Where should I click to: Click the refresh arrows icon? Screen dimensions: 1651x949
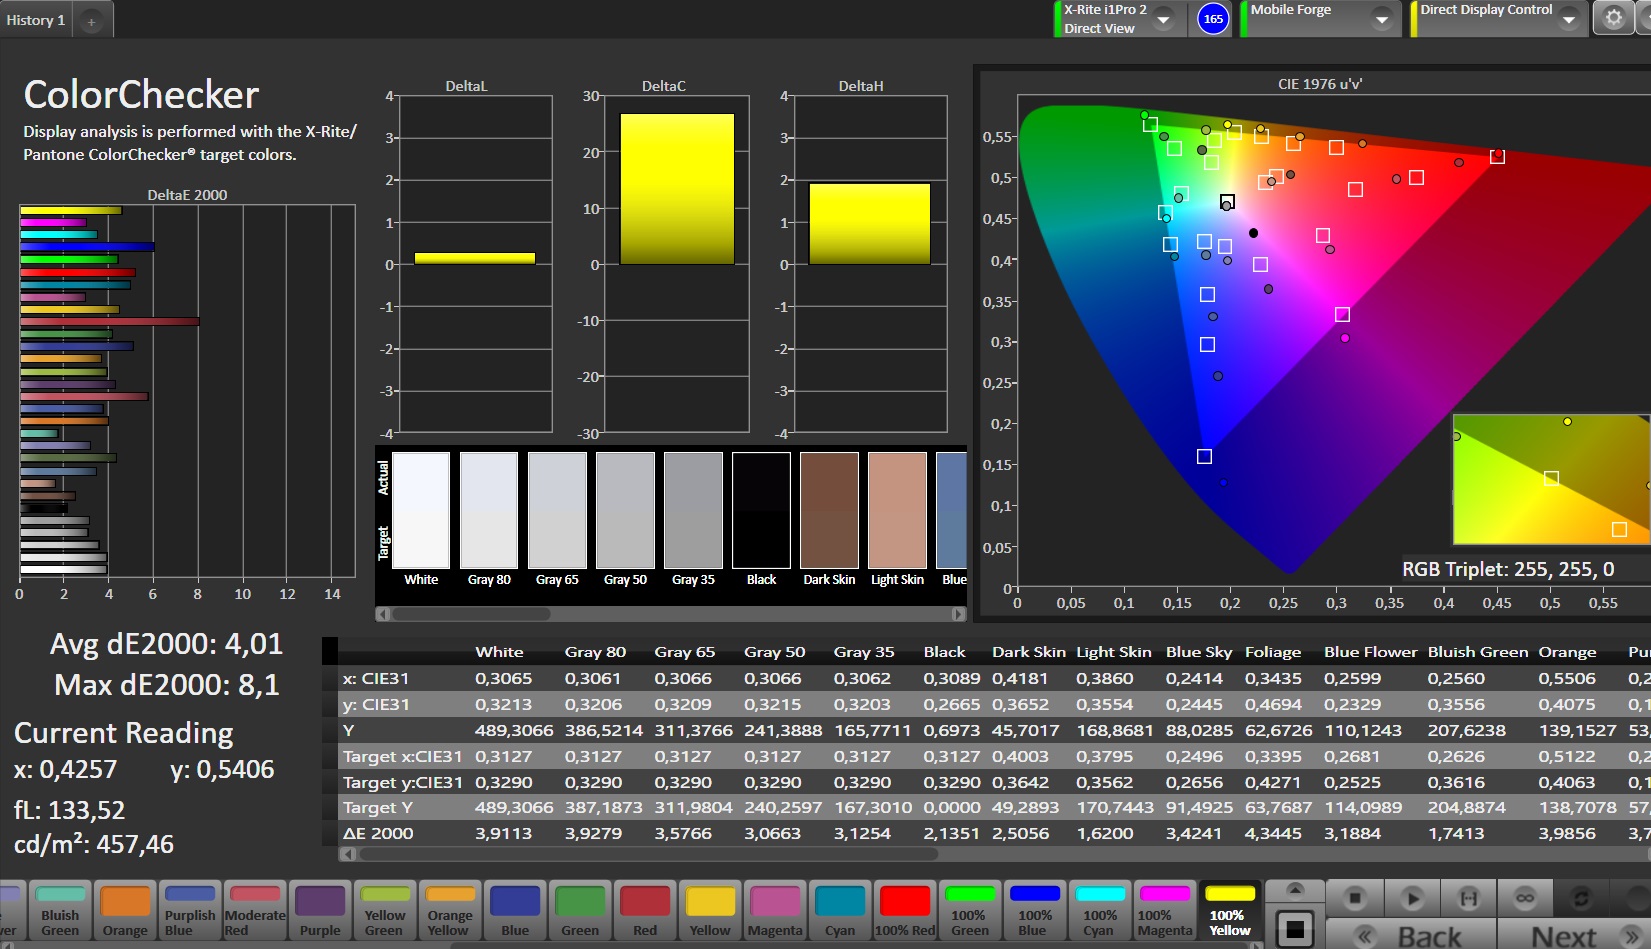(x=1581, y=898)
